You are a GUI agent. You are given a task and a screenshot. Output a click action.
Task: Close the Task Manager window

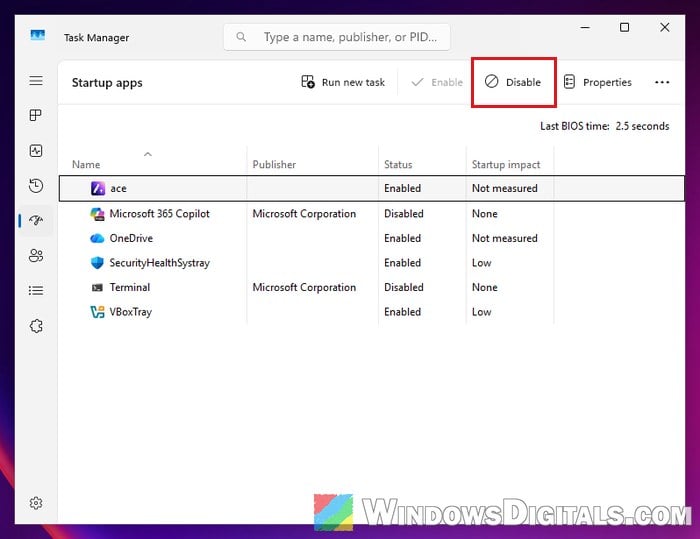(664, 28)
